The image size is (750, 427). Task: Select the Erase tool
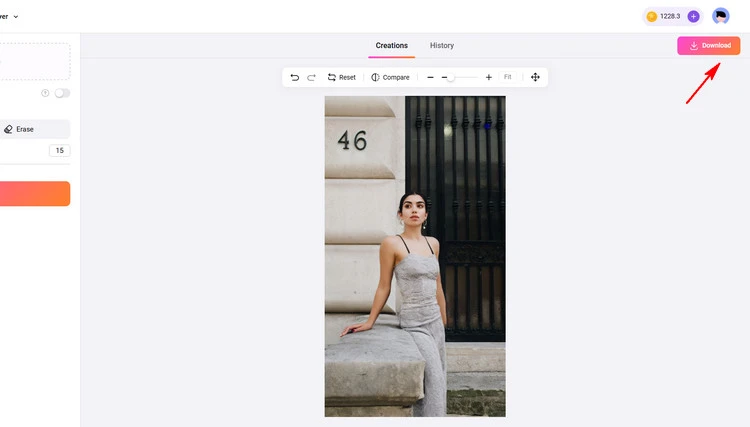(34, 129)
